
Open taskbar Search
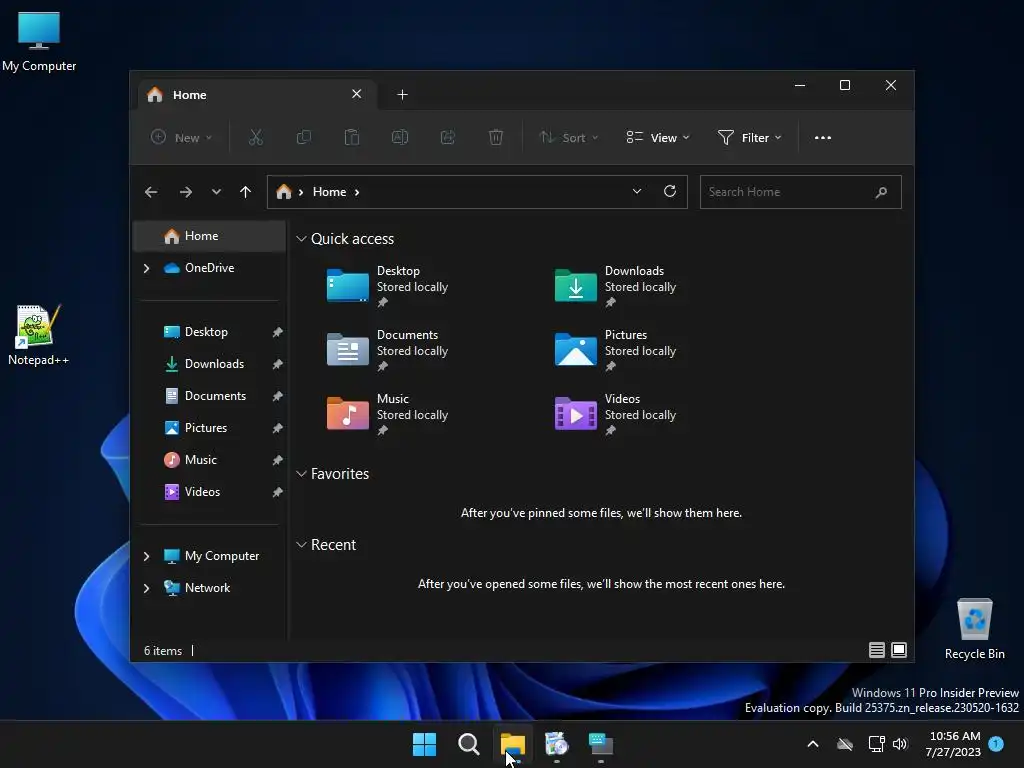468,744
